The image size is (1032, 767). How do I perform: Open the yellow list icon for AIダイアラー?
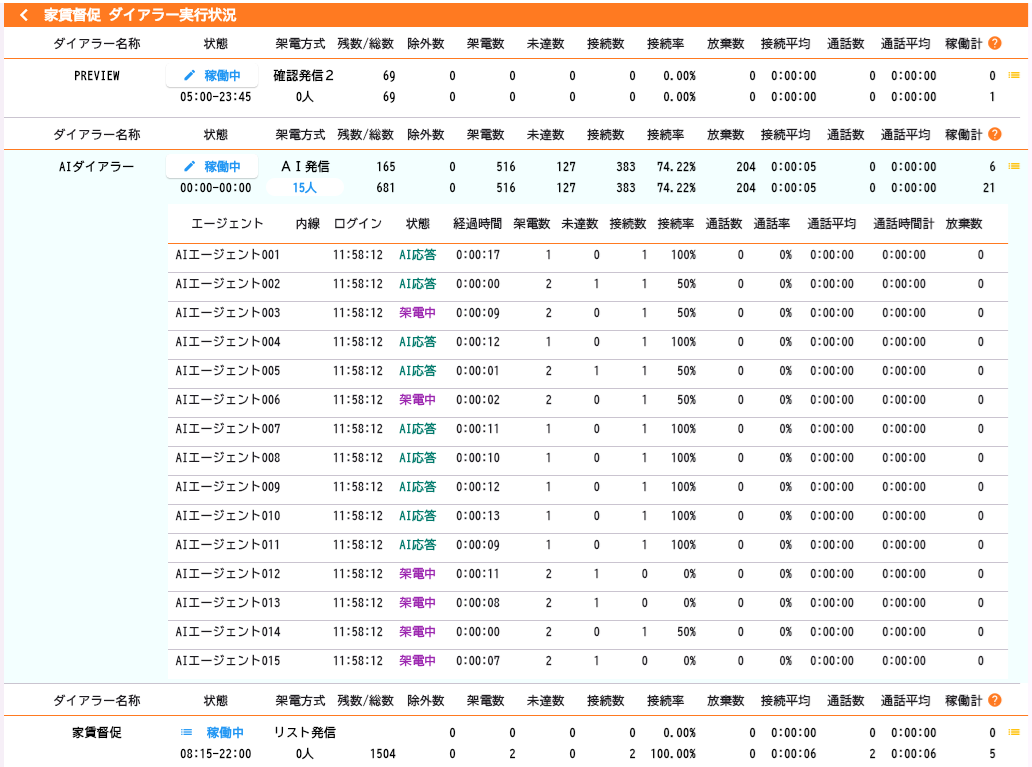click(1014, 166)
